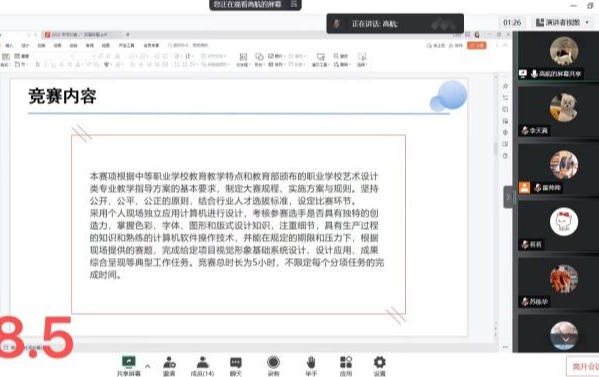This screenshot has width=599, height=377.
Task: Click the 离开会议 leave meeting button
Action: [x=583, y=367]
